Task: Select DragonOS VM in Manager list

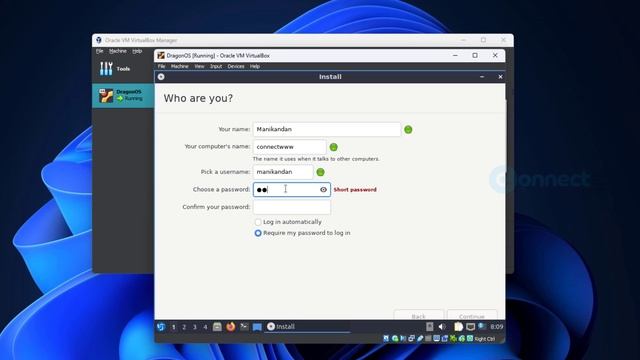Action: (123, 96)
